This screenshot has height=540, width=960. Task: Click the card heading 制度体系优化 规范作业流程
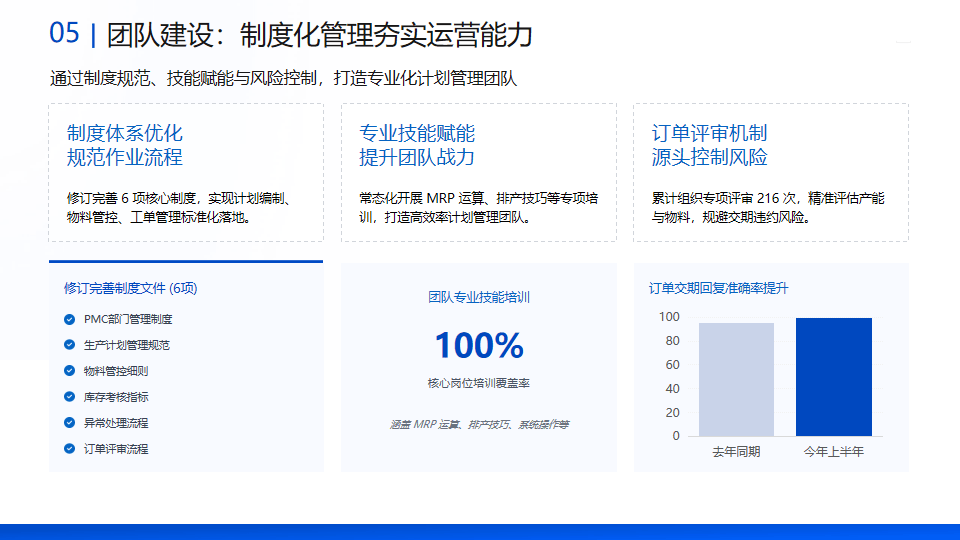coord(125,145)
